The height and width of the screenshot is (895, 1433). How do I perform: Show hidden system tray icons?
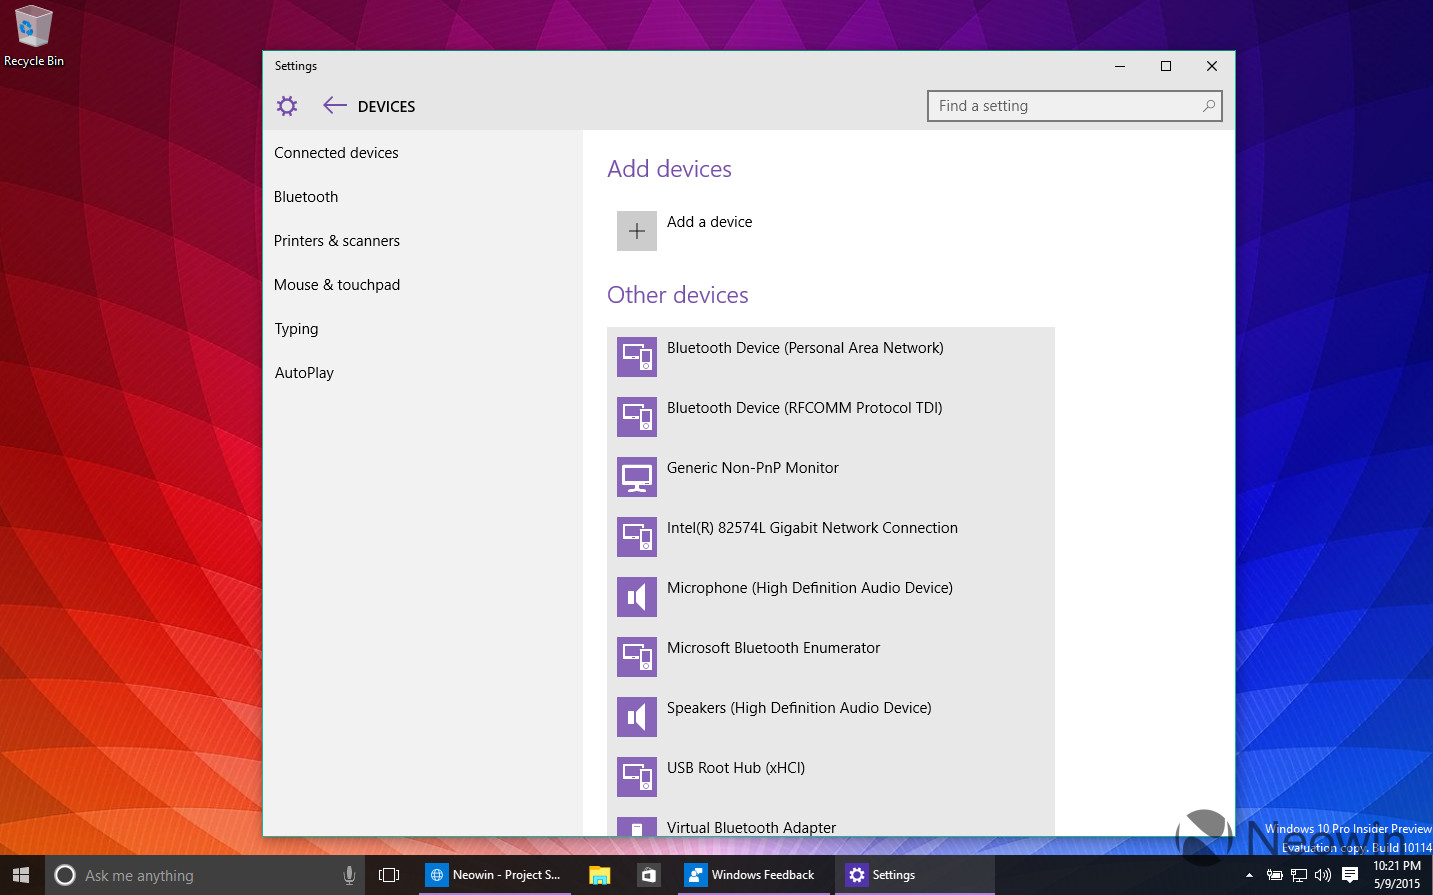click(x=1249, y=875)
